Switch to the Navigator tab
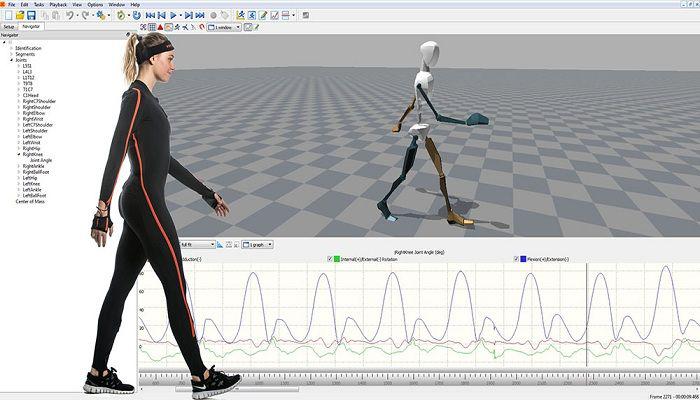The image size is (700, 400). pos(31,26)
